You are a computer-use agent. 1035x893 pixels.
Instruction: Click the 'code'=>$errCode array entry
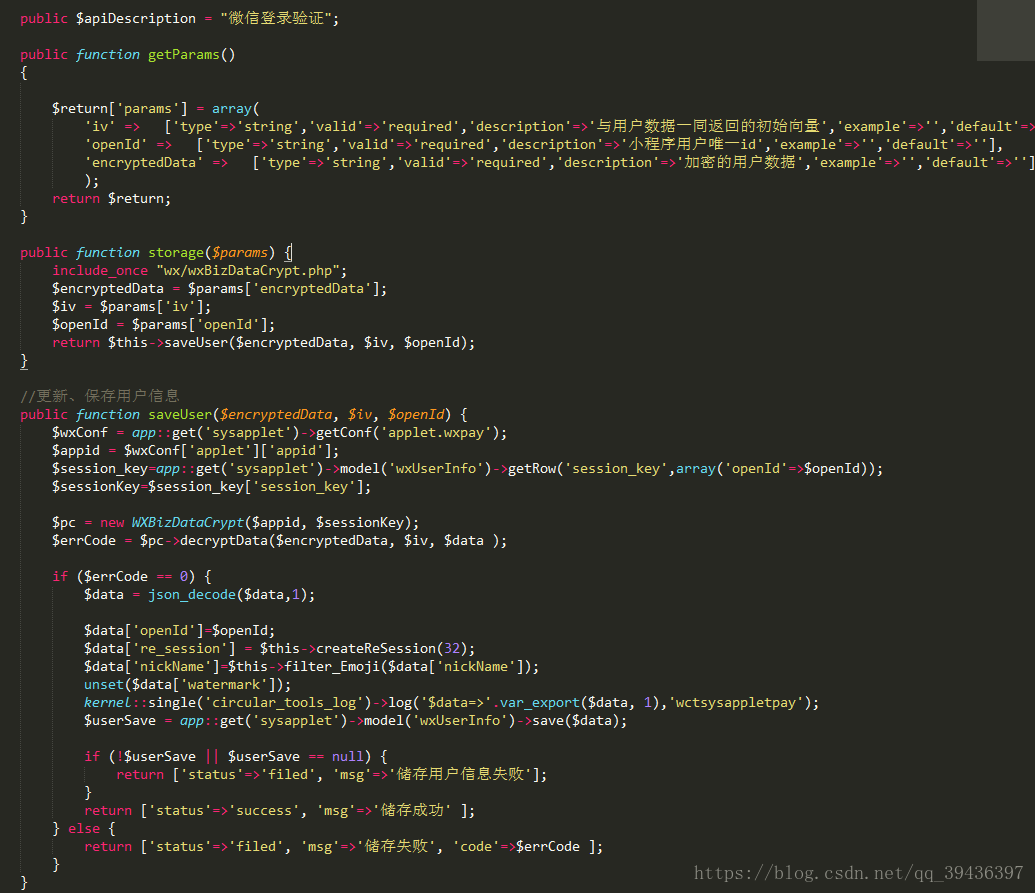(x=516, y=847)
